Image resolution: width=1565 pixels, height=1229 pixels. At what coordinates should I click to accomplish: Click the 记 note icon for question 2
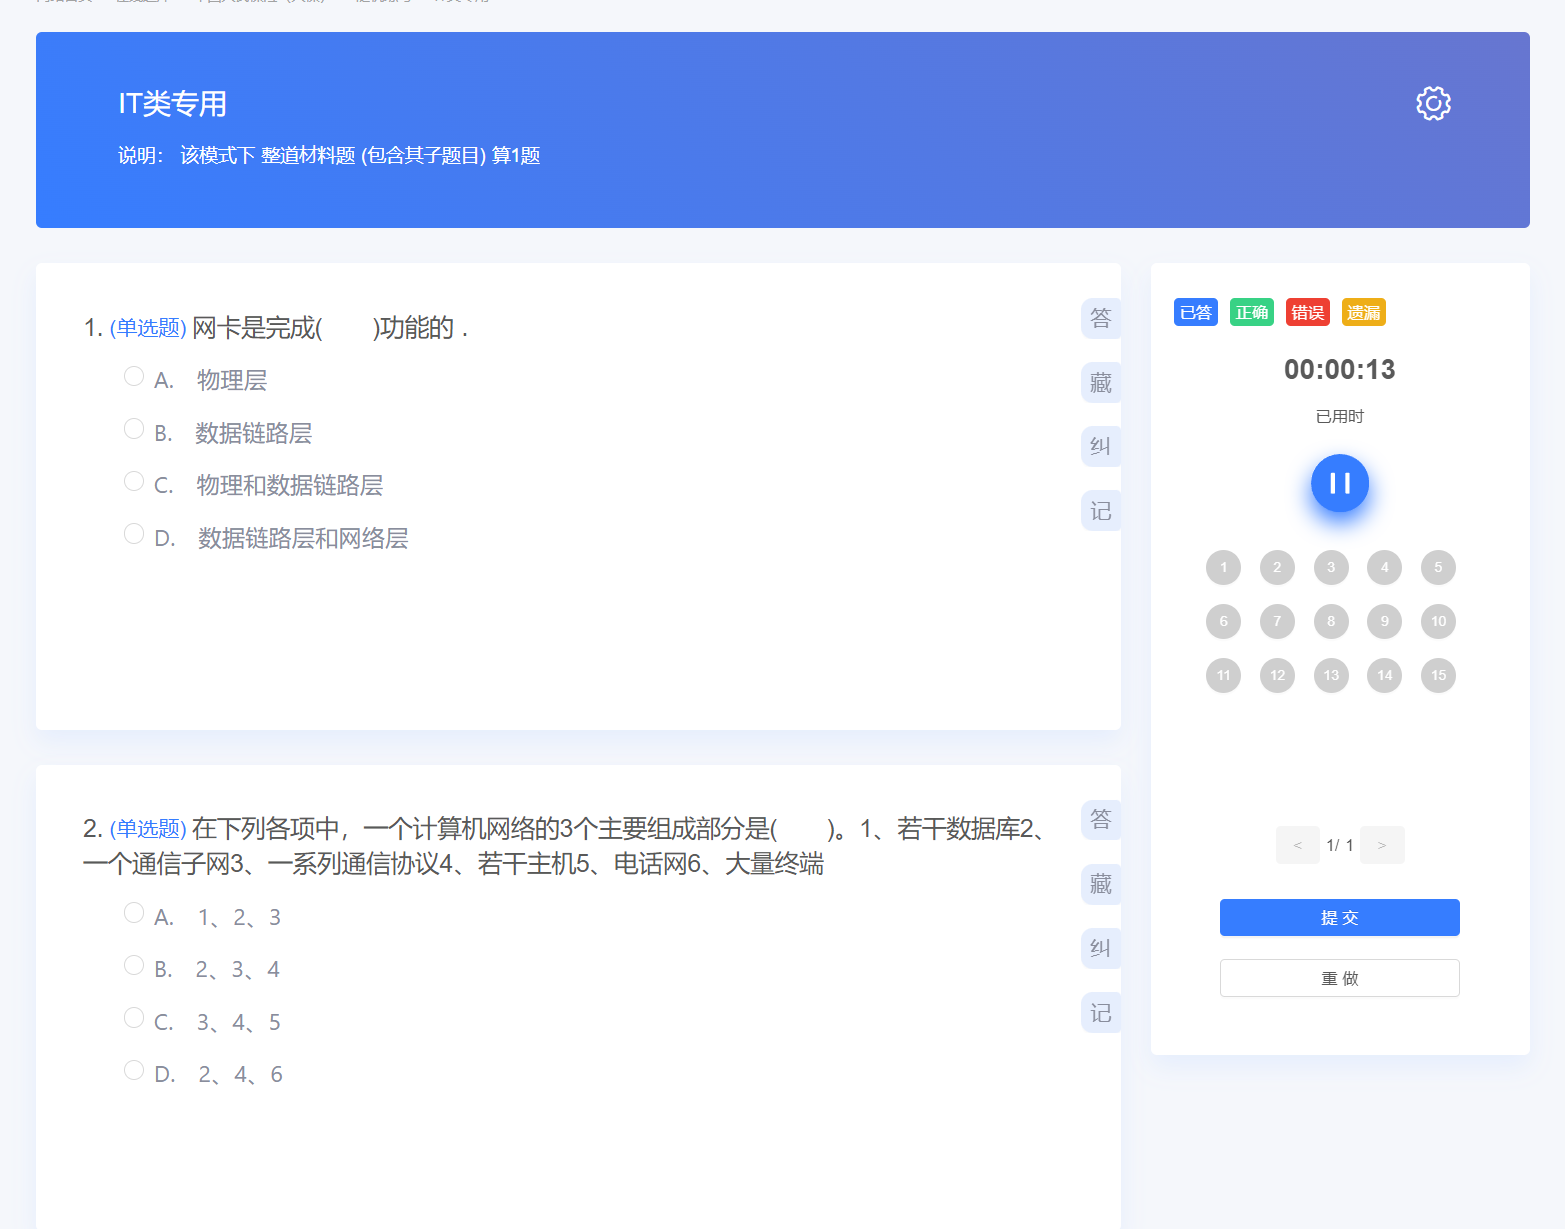point(1100,1012)
